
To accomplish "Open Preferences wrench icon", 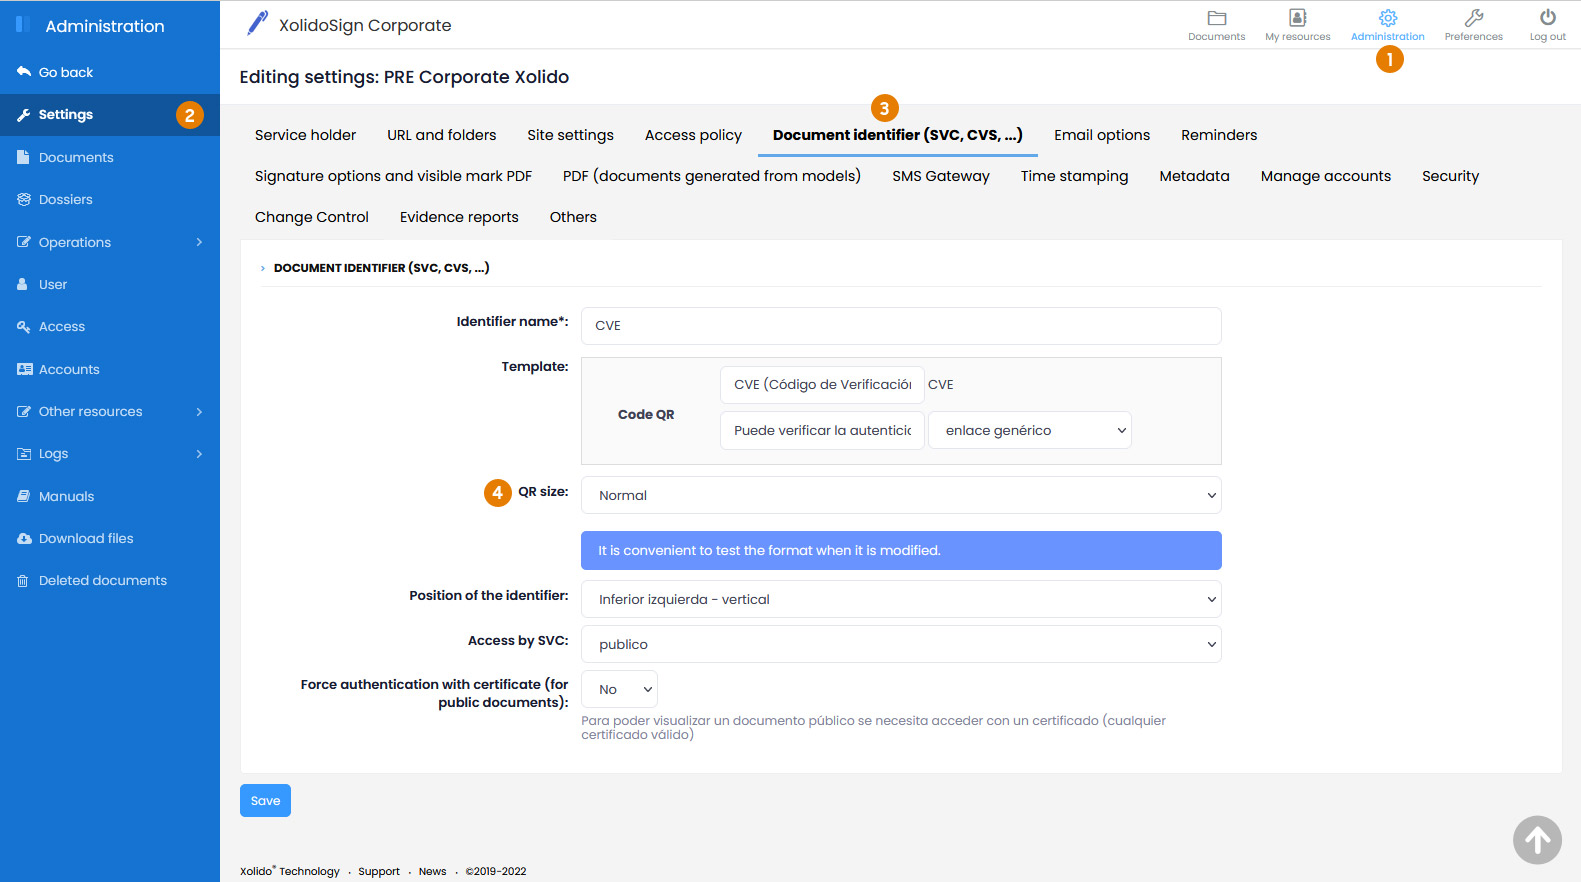I will click(x=1473, y=18).
